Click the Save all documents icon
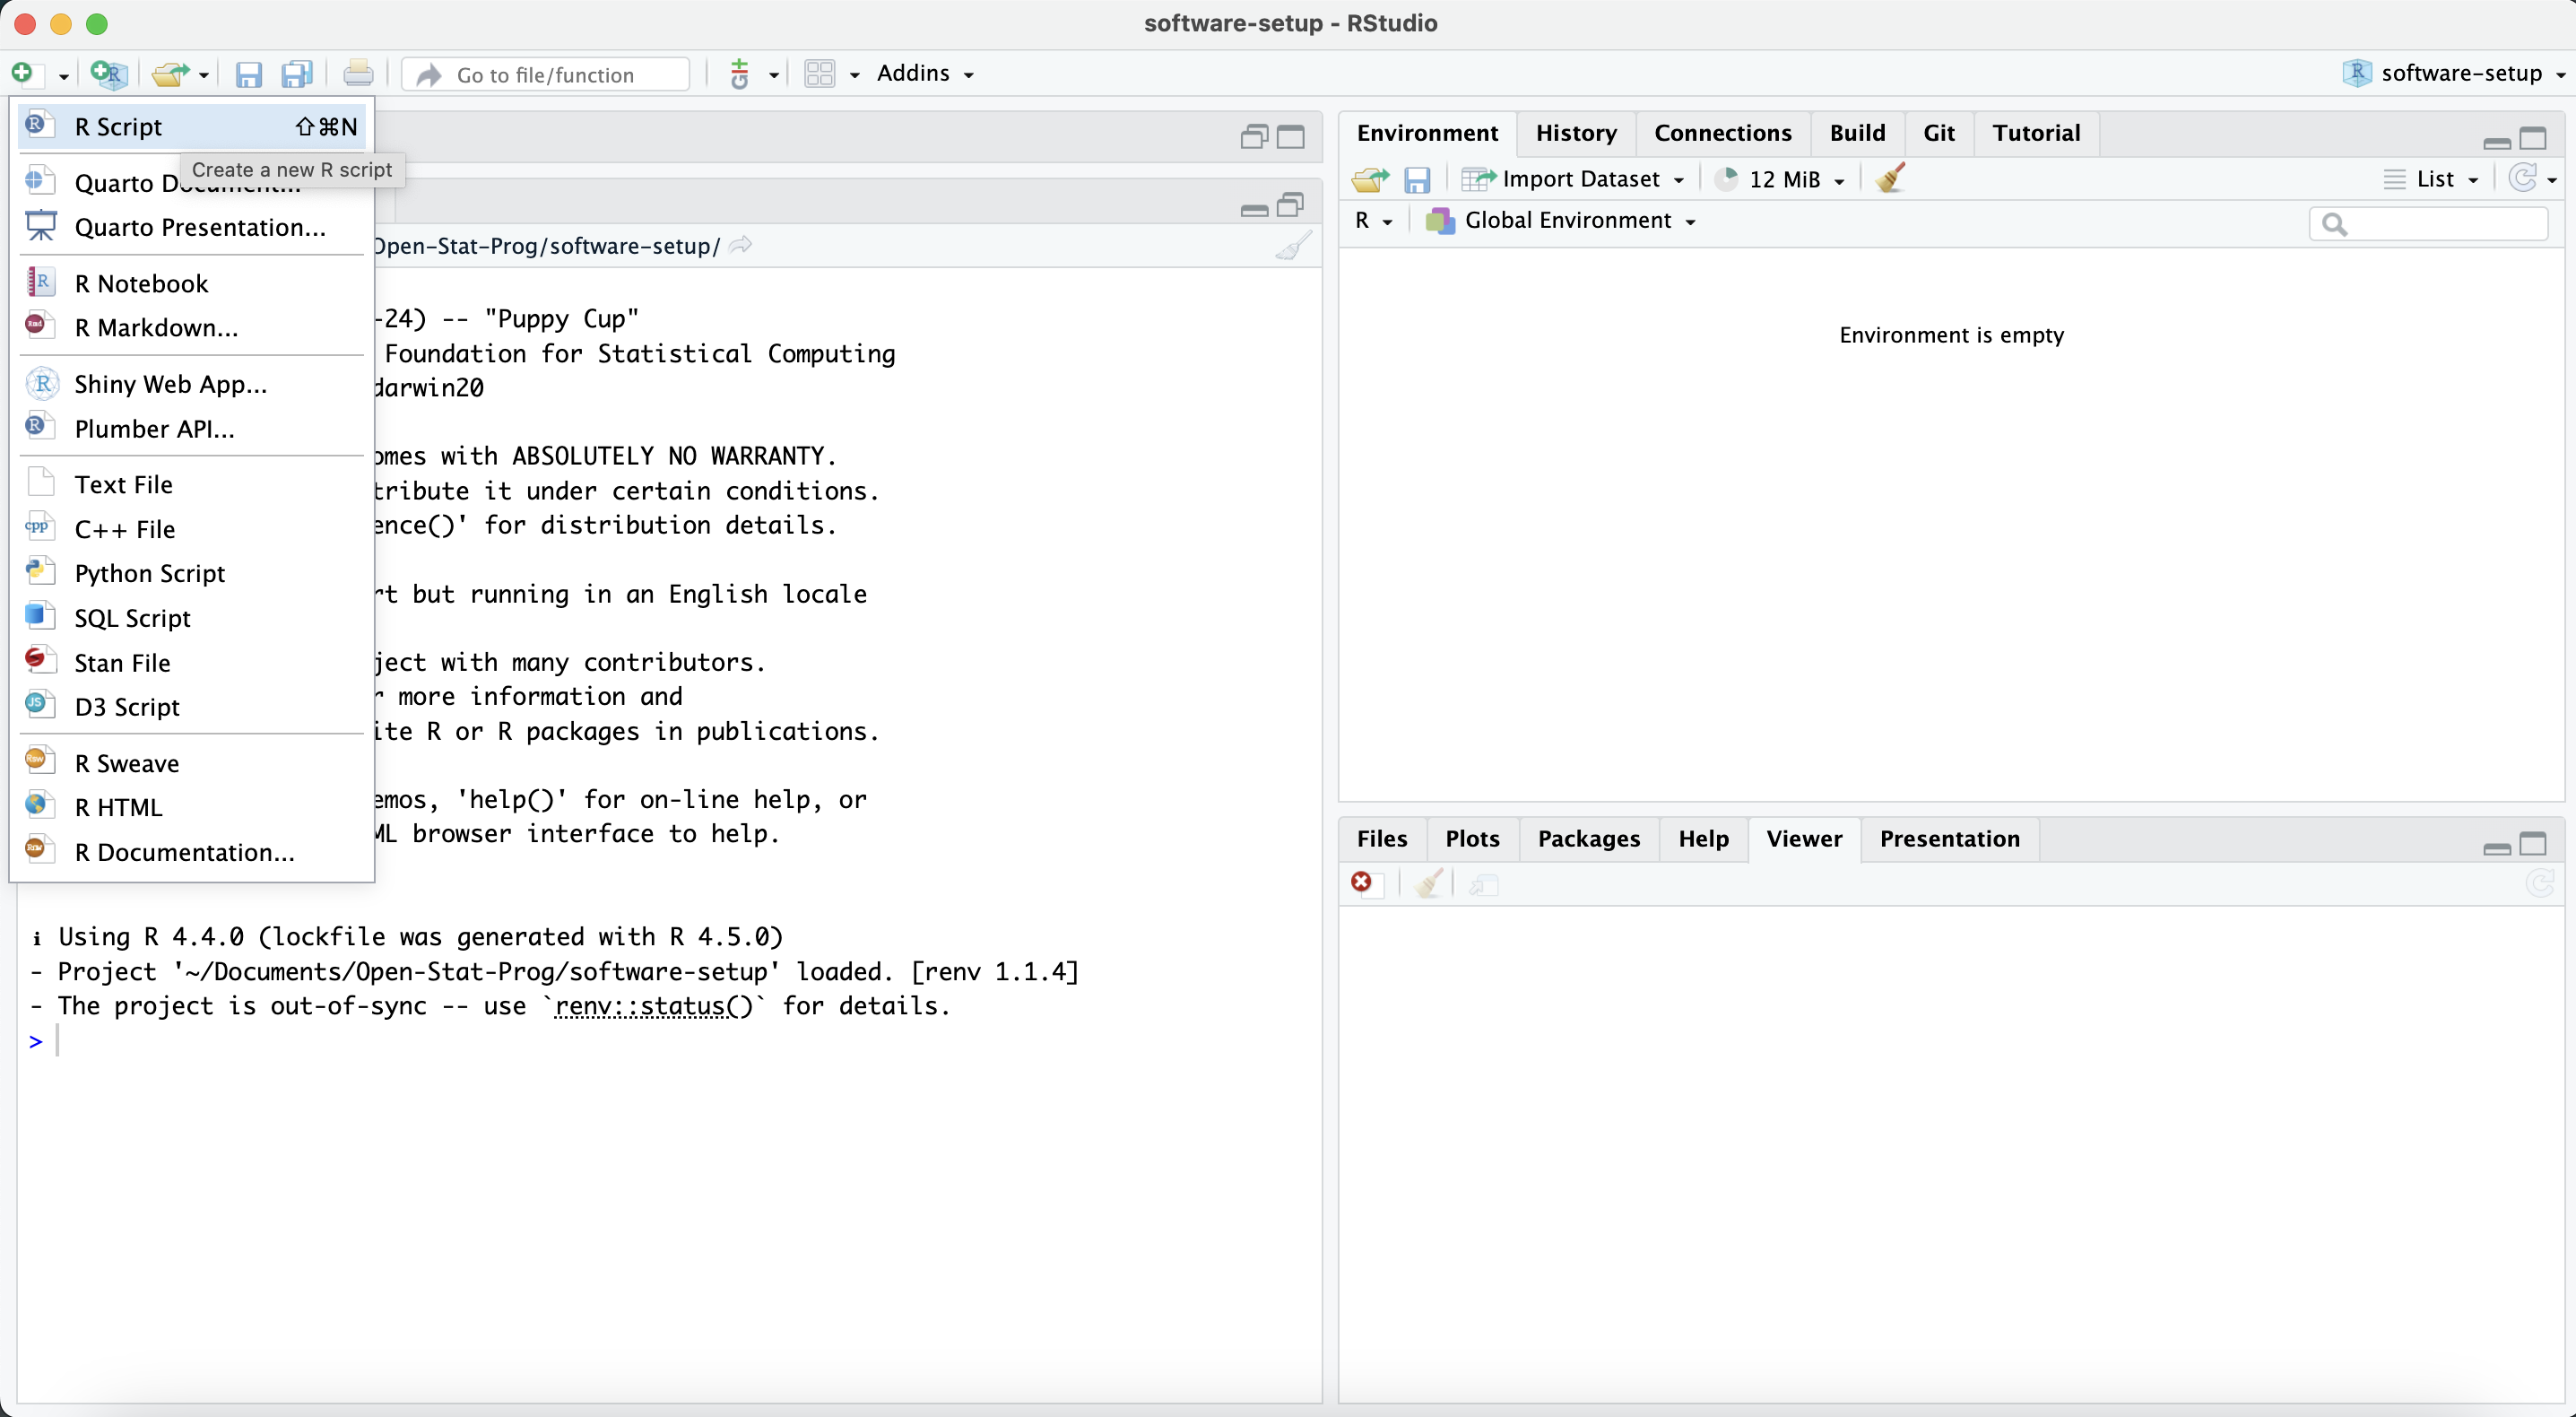Screen dimensions: 2576x1417 (297, 74)
